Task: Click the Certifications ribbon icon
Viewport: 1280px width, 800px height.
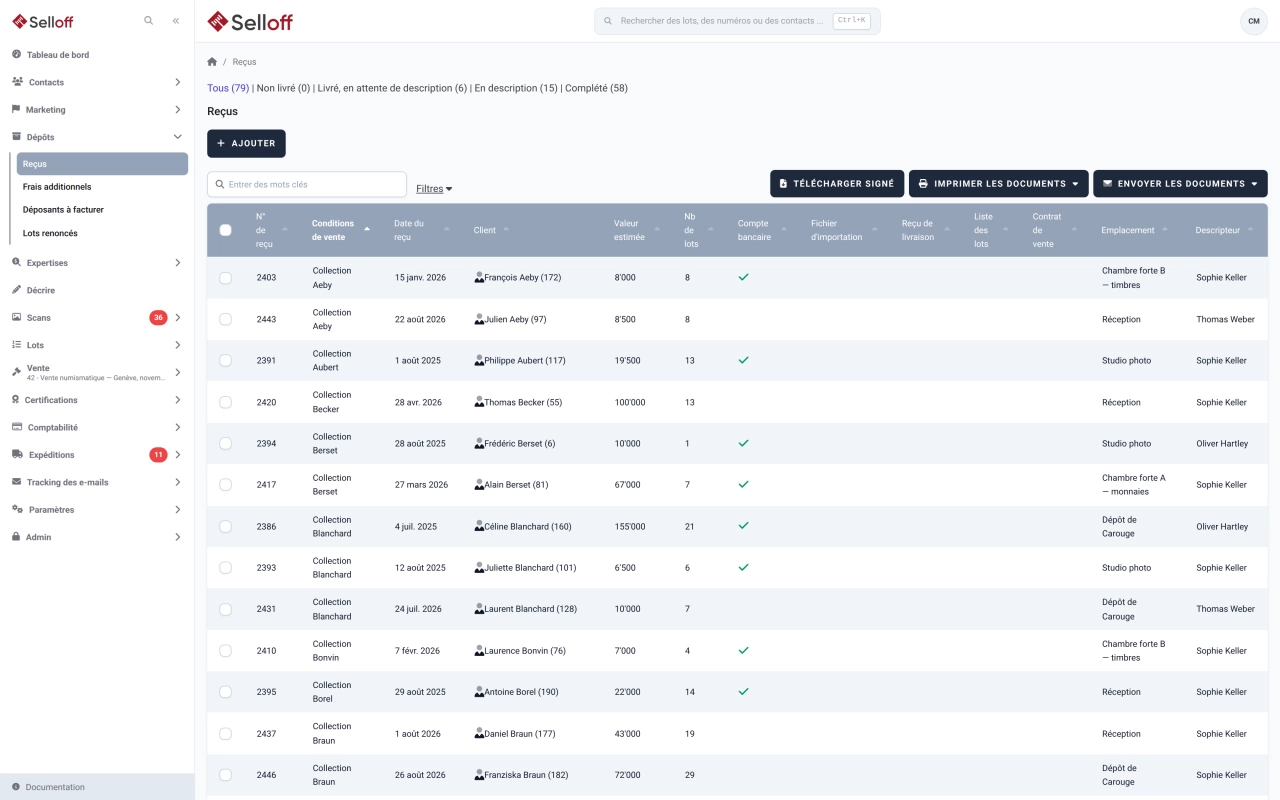Action: [x=16, y=400]
